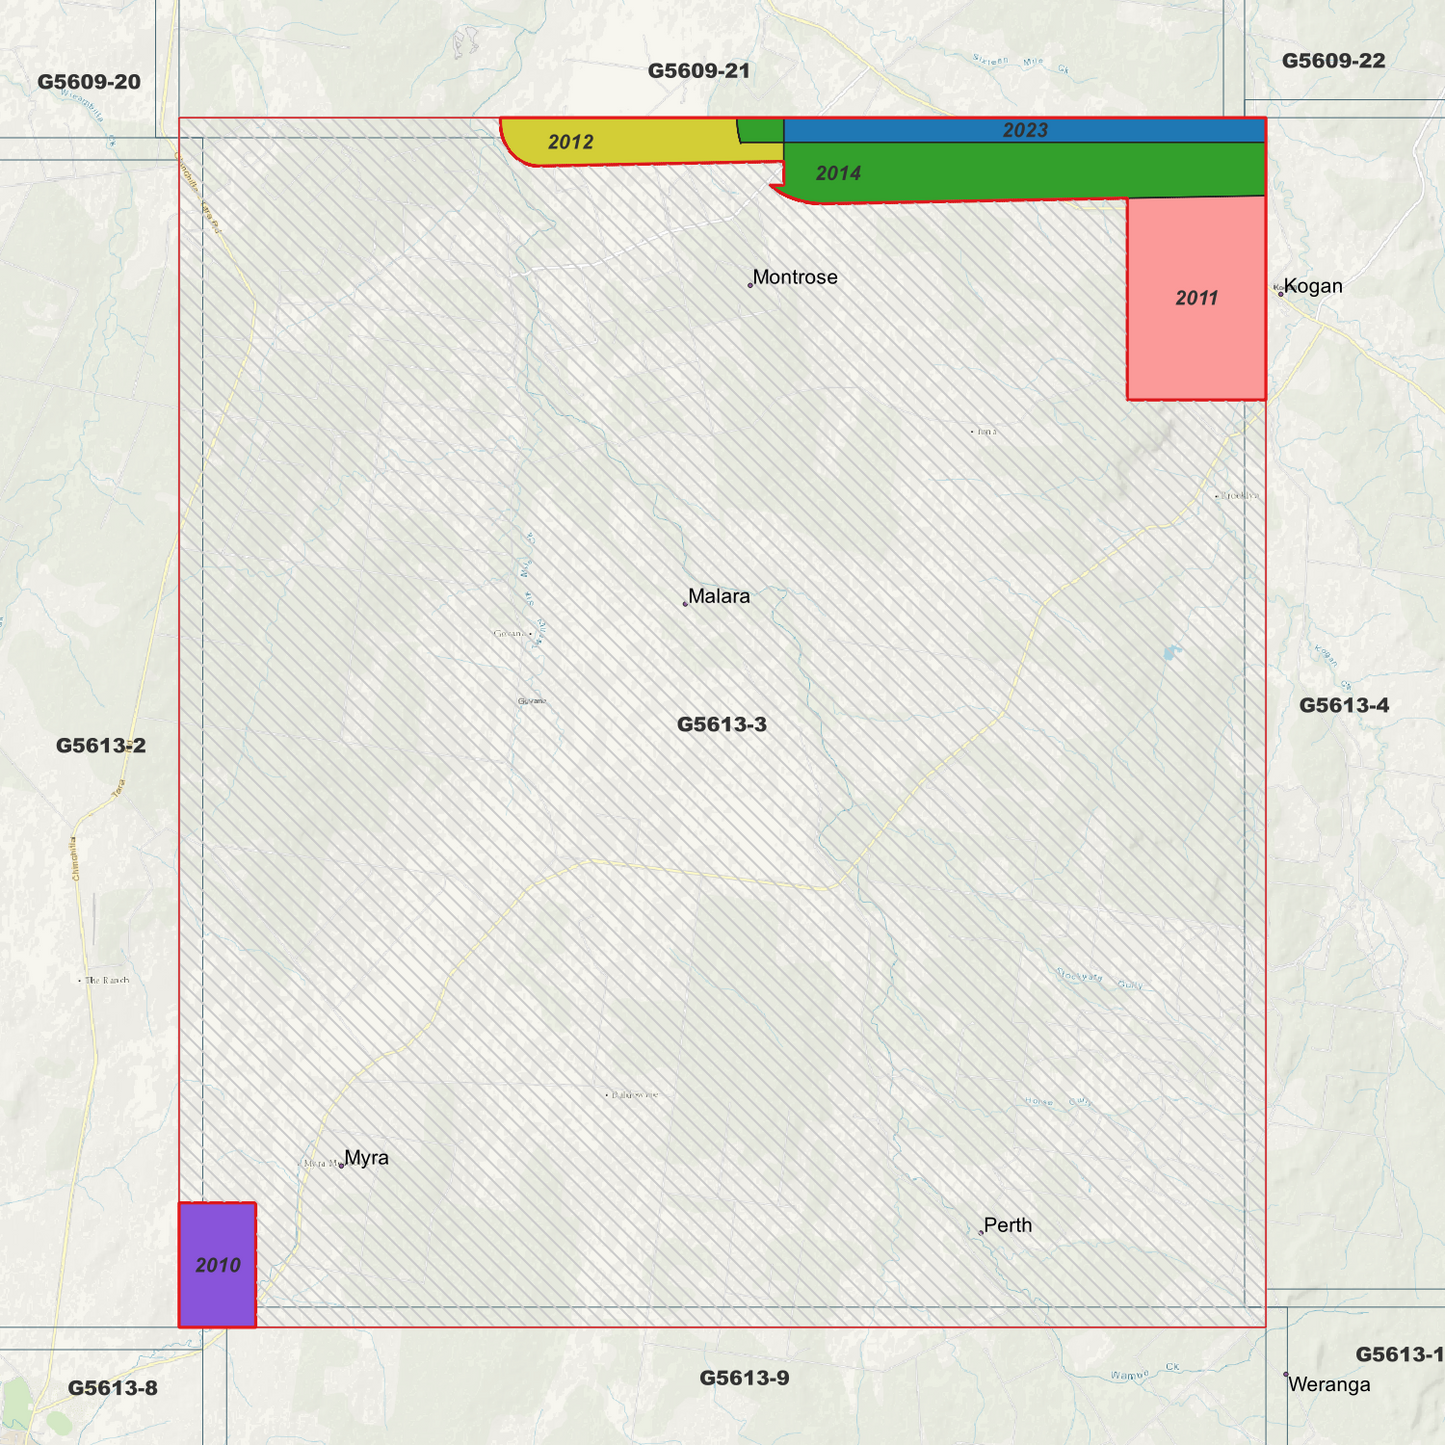The image size is (1445, 1445).
Task: Click the G5609-21 map sheet label
Action: (x=699, y=71)
